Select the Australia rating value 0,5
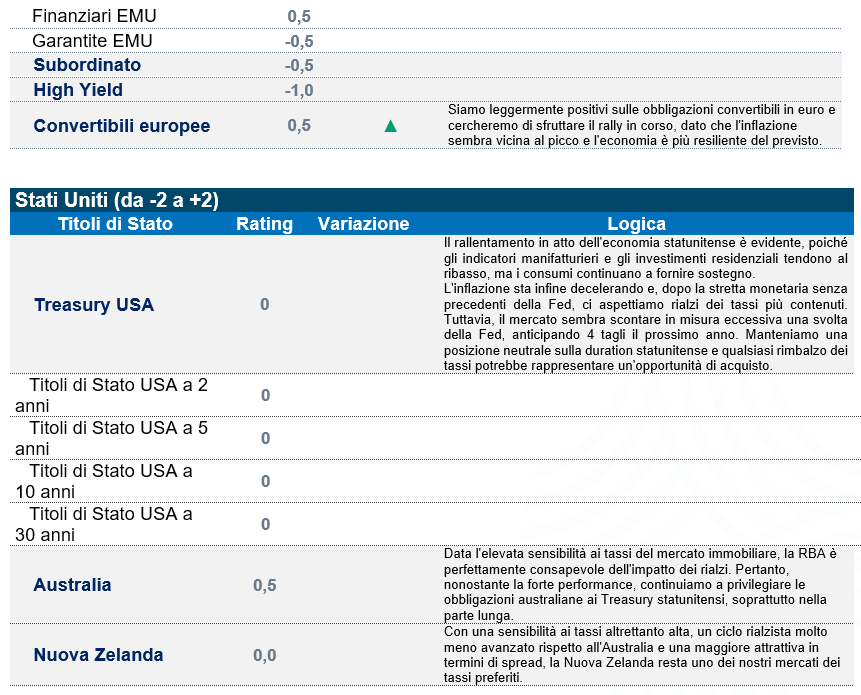The height and width of the screenshot is (695, 861). tap(264, 585)
